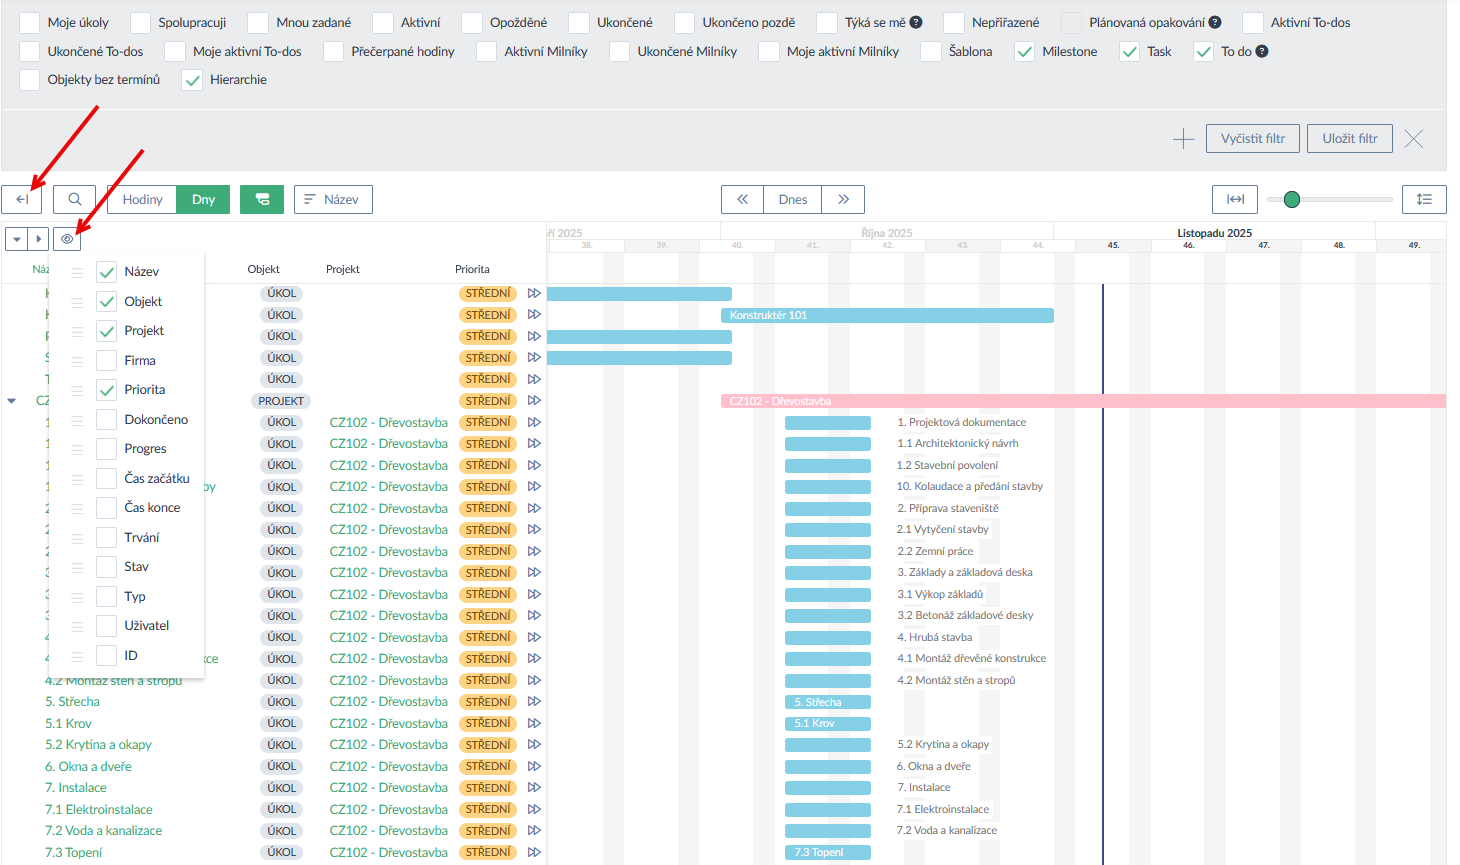Viewport: 1460px width, 865px height.
Task: Open the Název sort dropdown
Action: point(332,199)
